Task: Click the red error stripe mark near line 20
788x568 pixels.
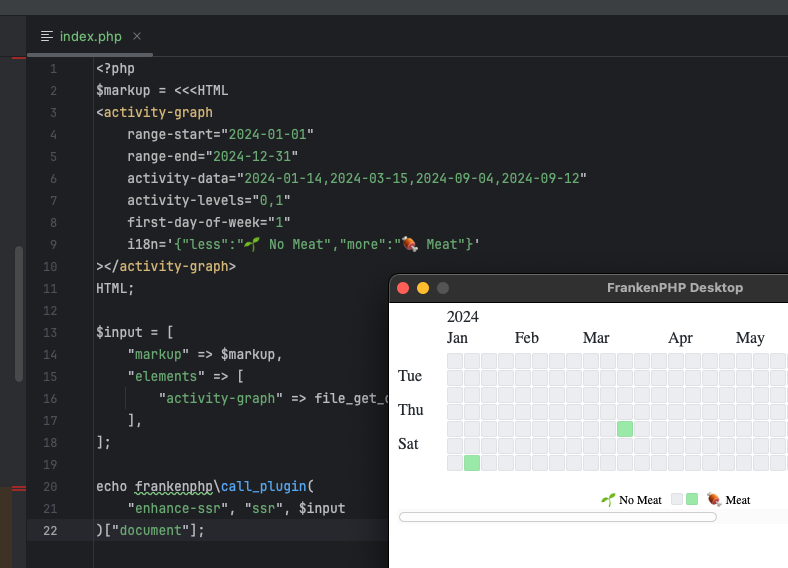Action: (19, 488)
